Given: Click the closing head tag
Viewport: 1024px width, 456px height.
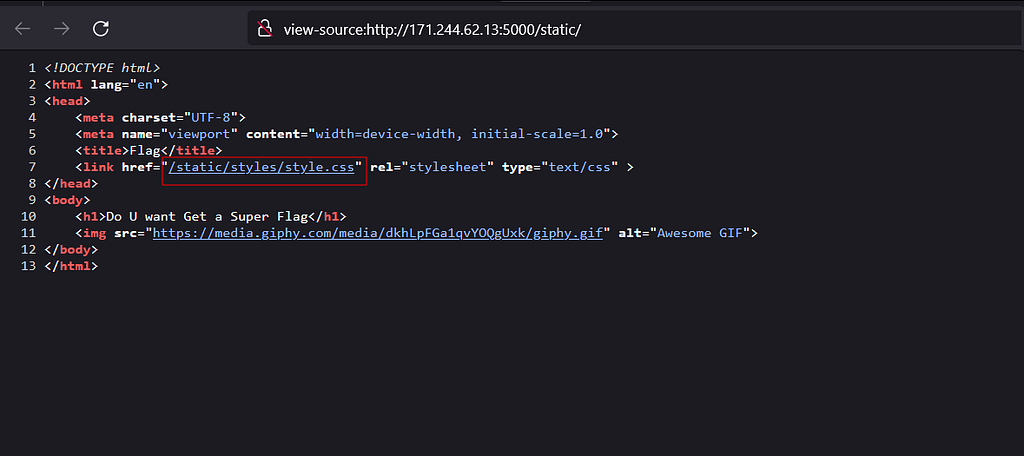Looking at the screenshot, I should [x=71, y=184].
